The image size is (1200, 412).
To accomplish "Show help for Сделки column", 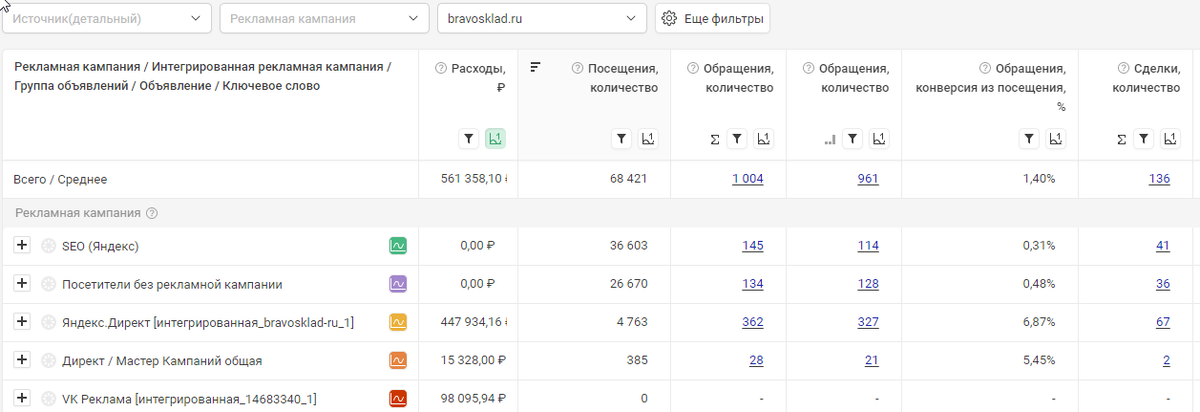I will point(1123,69).
